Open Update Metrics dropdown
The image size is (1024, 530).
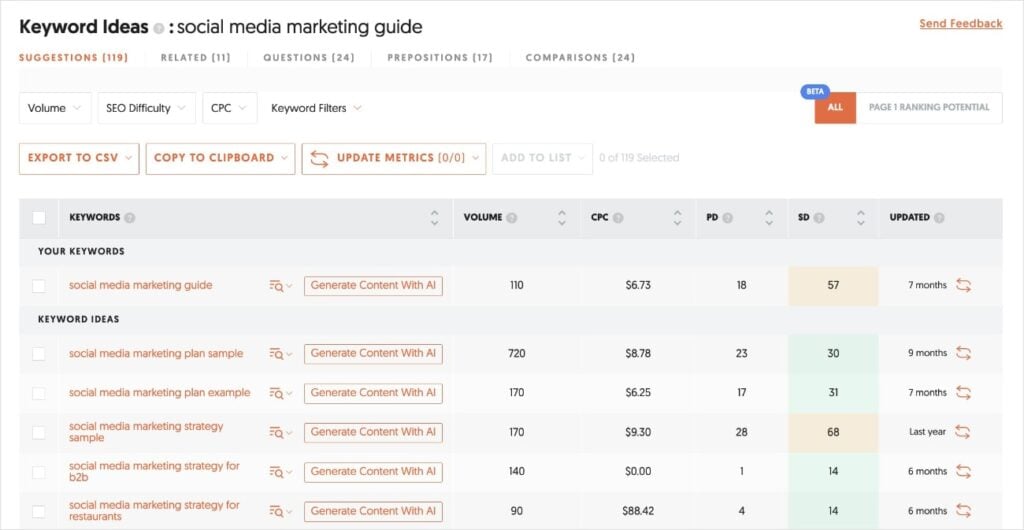394,159
